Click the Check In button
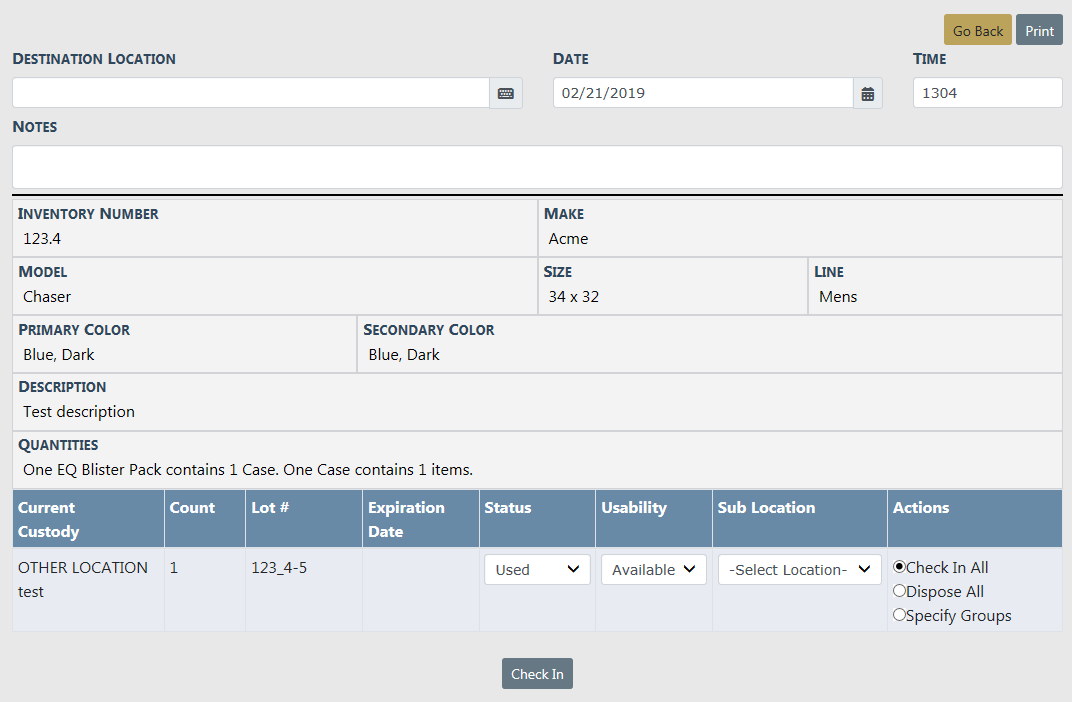The width and height of the screenshot is (1072, 702). coord(537,674)
